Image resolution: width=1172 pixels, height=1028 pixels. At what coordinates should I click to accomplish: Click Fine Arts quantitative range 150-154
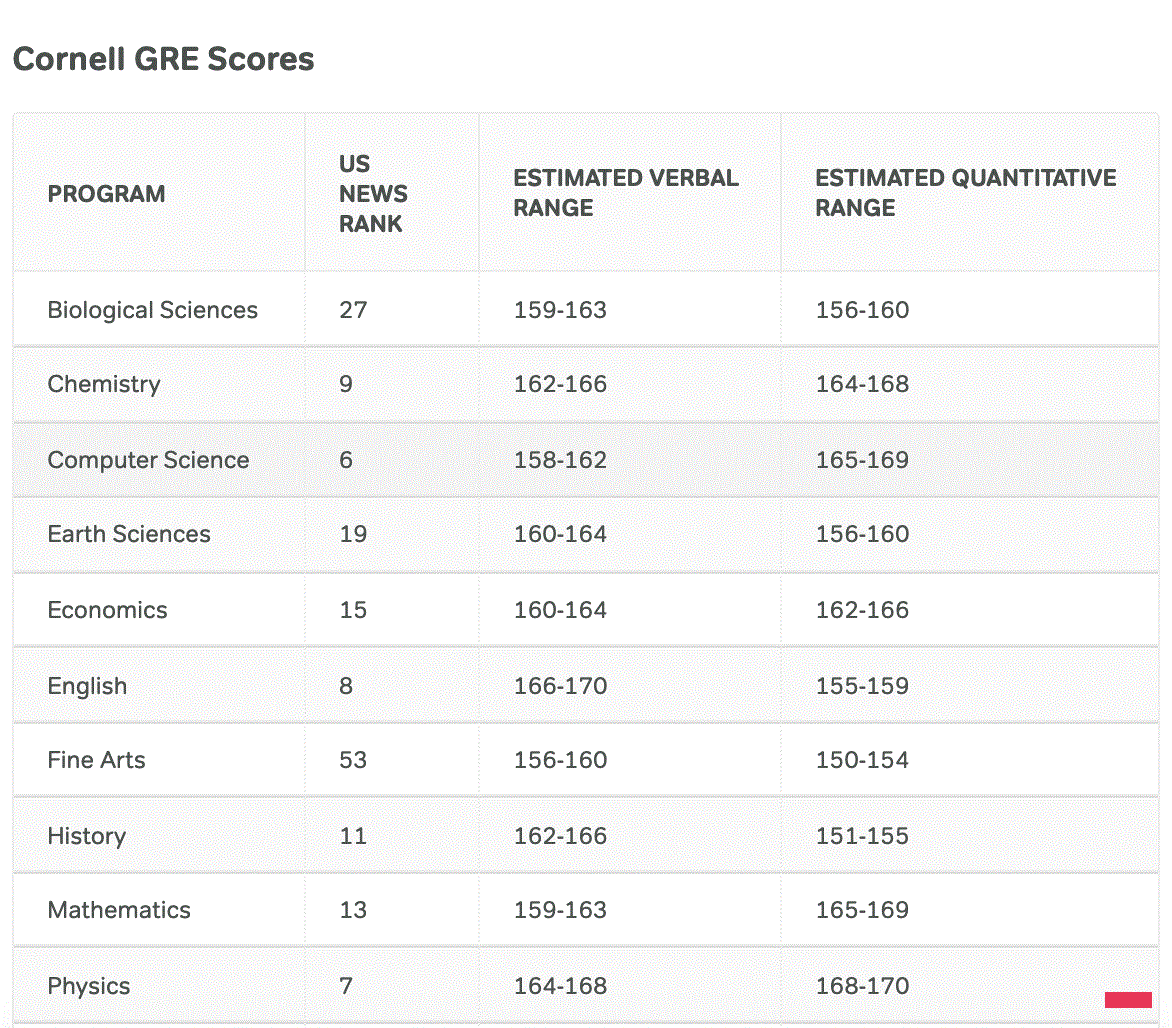862,760
